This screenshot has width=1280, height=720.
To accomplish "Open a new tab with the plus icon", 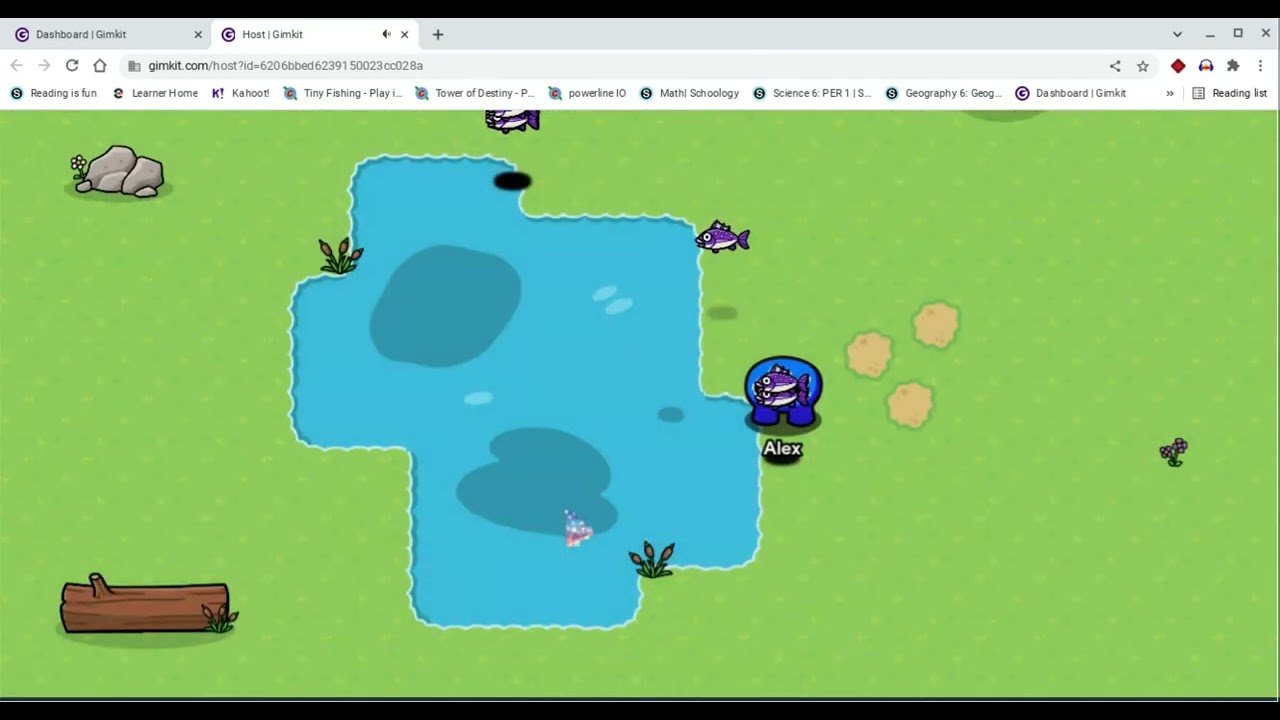I will click(437, 34).
